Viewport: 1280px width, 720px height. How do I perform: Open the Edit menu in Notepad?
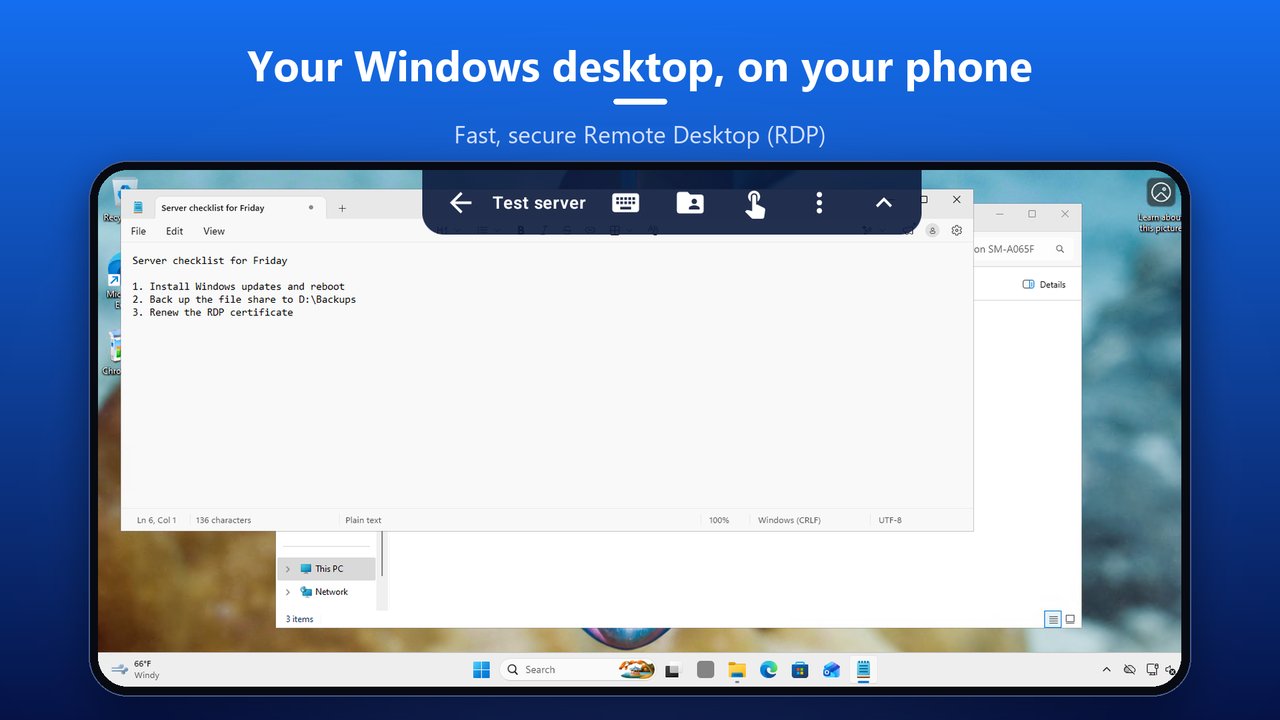tap(175, 231)
